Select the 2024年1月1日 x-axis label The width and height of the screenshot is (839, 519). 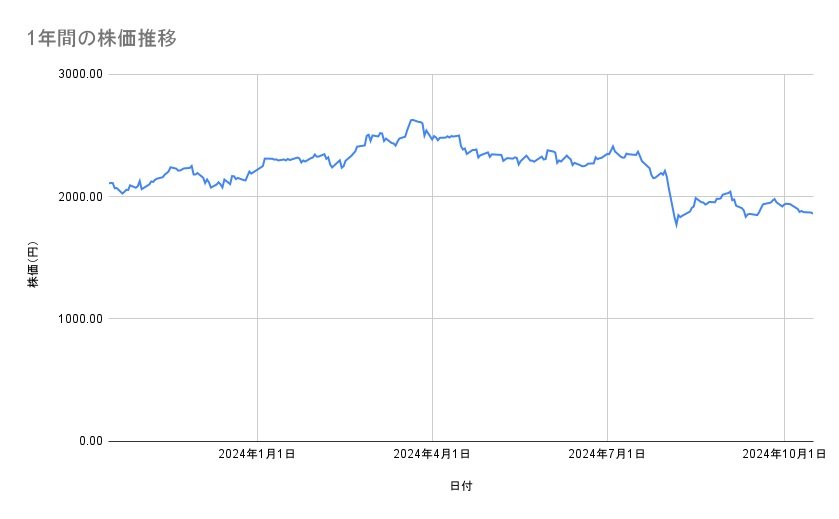257,455
